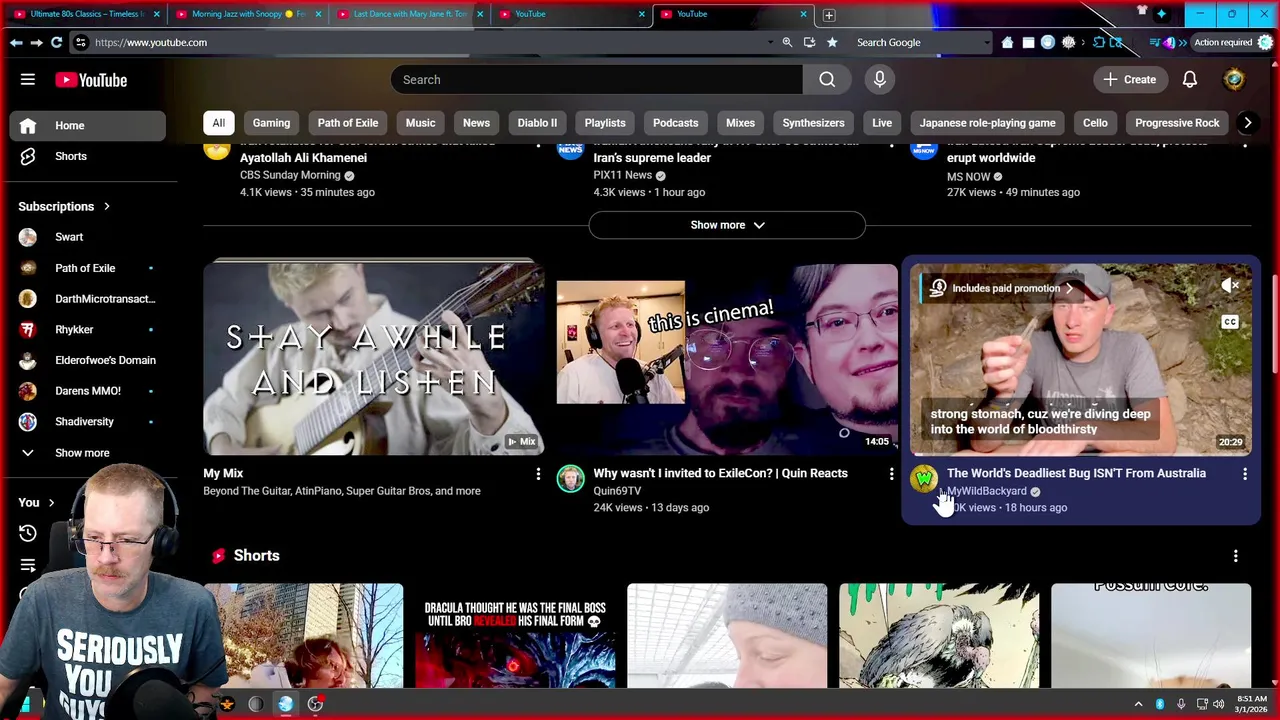Open options for Deadliest Bug video
Screen dimensions: 1280x720
(x=1245, y=474)
